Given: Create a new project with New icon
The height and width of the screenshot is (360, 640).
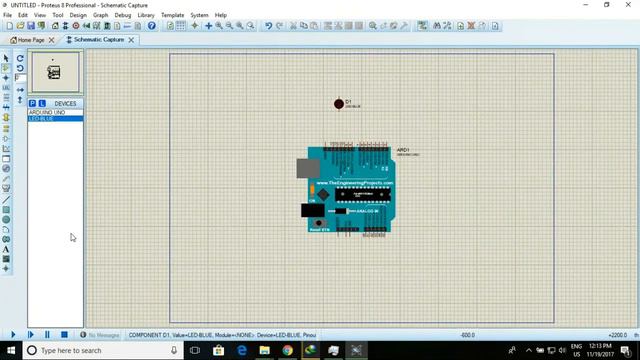Looking at the screenshot, I should point(9,26).
